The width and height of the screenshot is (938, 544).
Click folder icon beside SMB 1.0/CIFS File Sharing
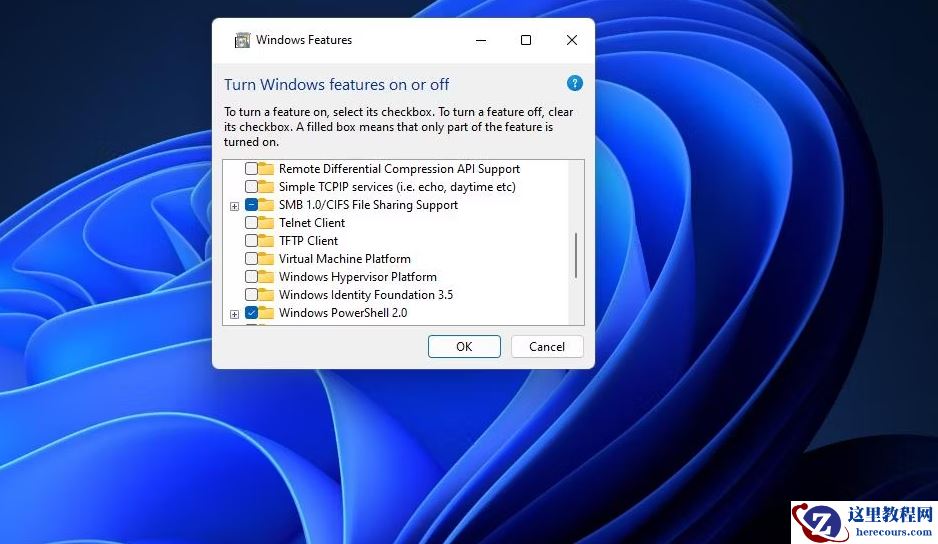[266, 205]
